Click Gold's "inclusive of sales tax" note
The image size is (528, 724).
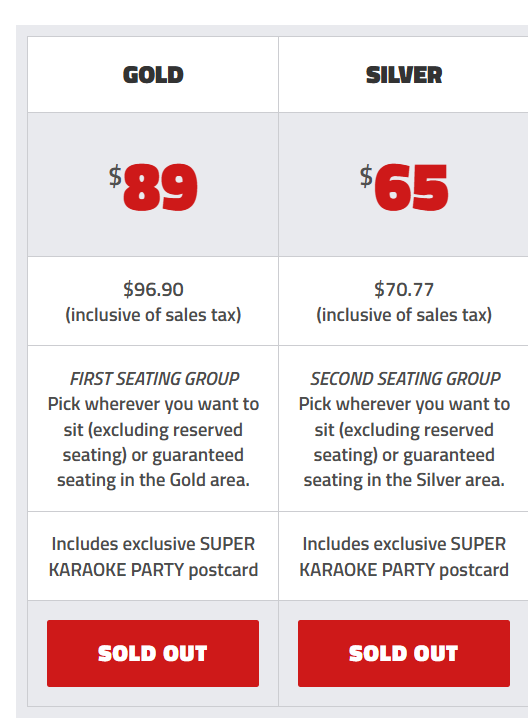[x=153, y=315]
